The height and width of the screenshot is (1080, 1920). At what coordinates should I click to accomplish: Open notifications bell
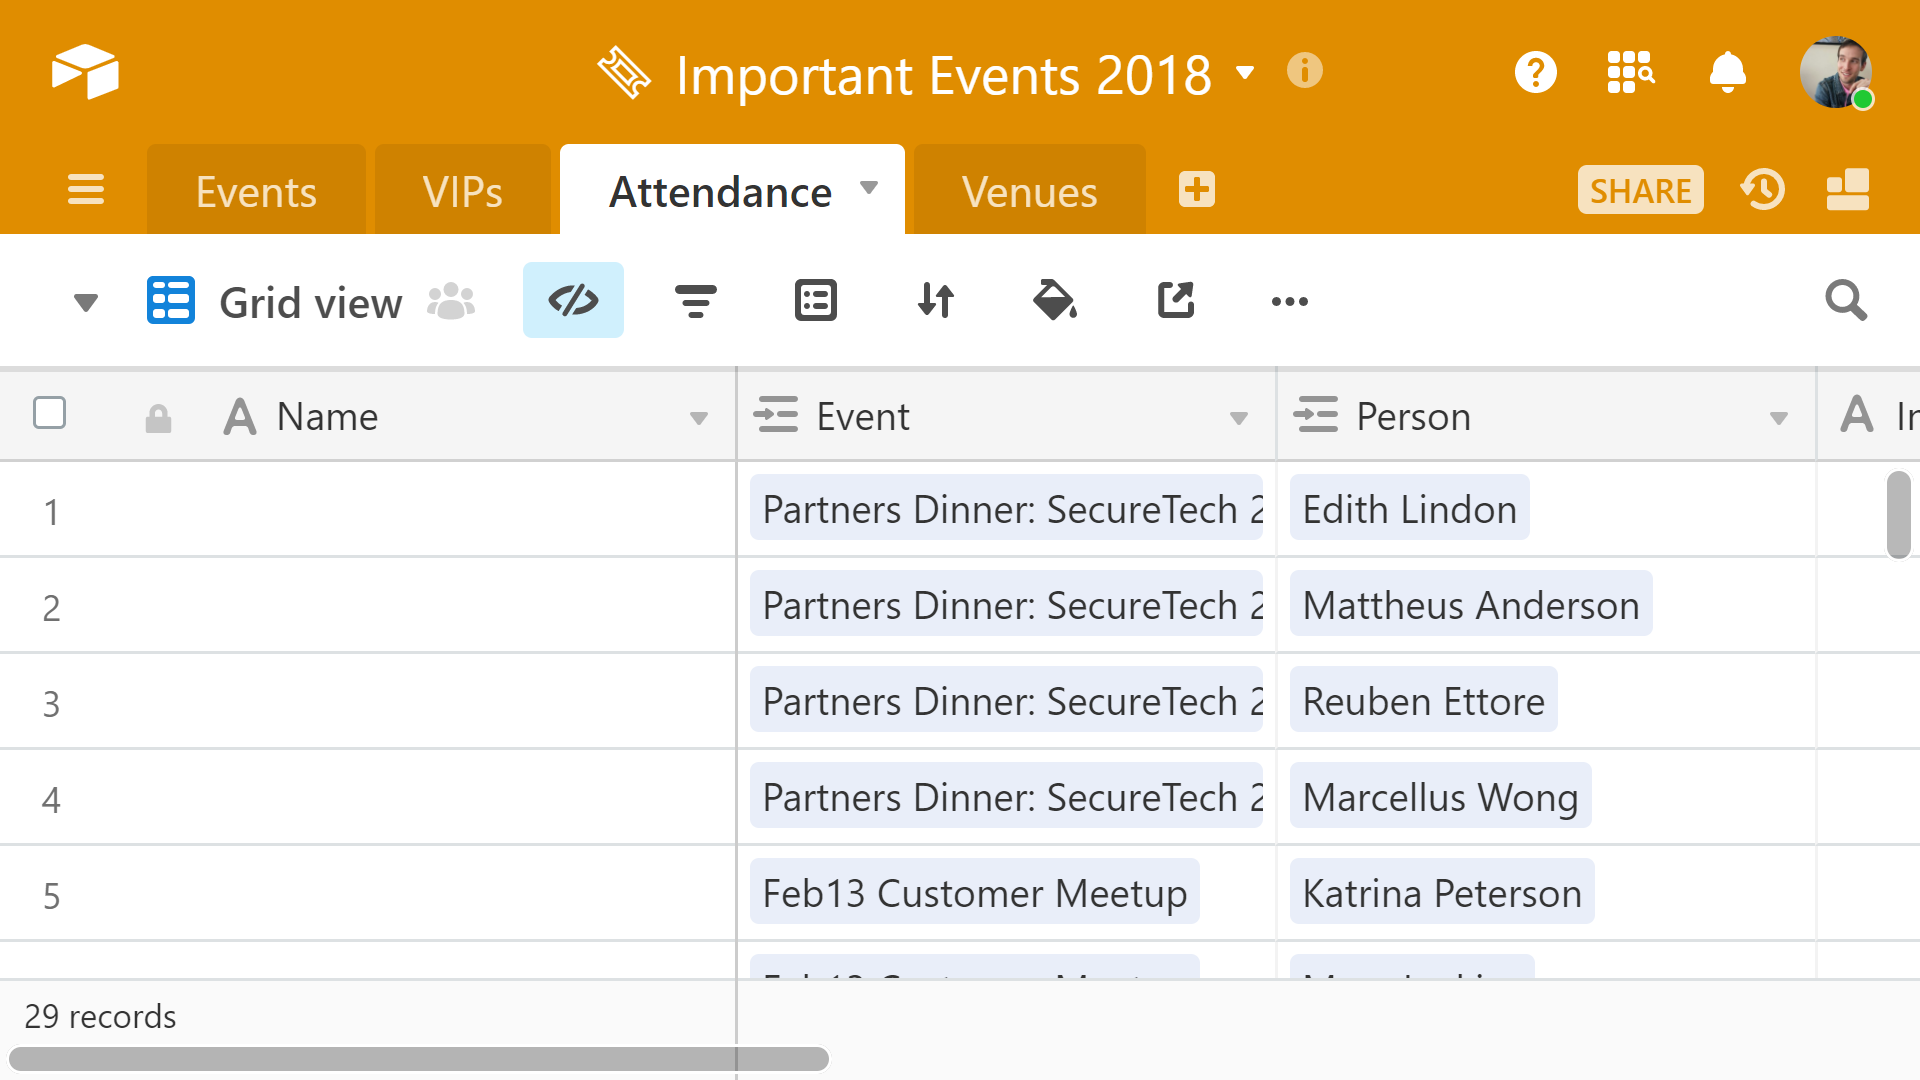(1727, 72)
